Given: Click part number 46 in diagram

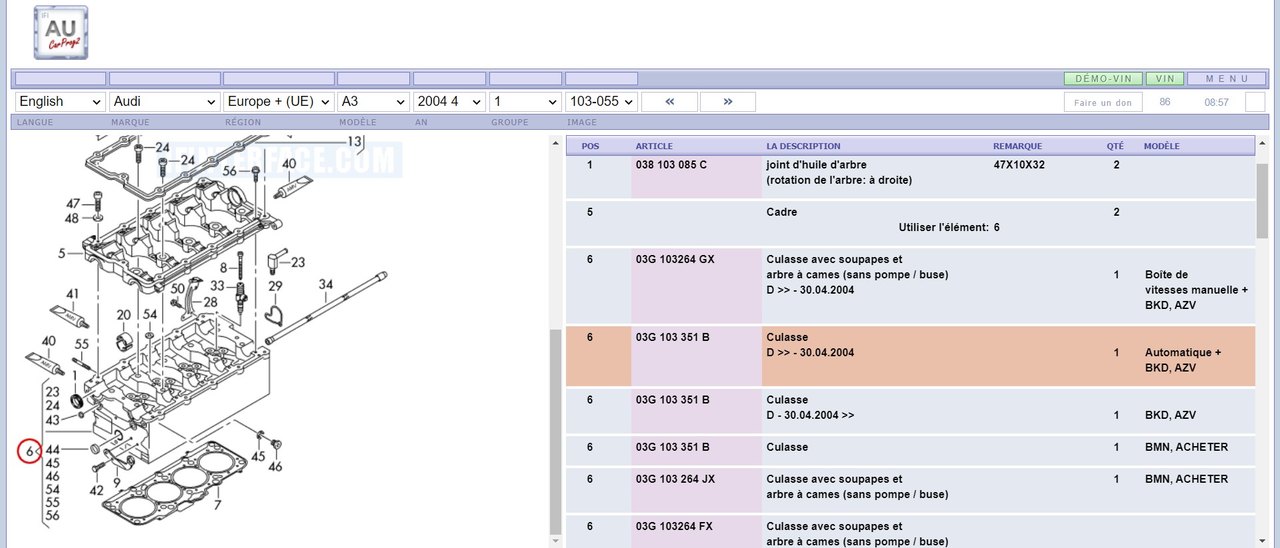Looking at the screenshot, I should coord(275,467).
